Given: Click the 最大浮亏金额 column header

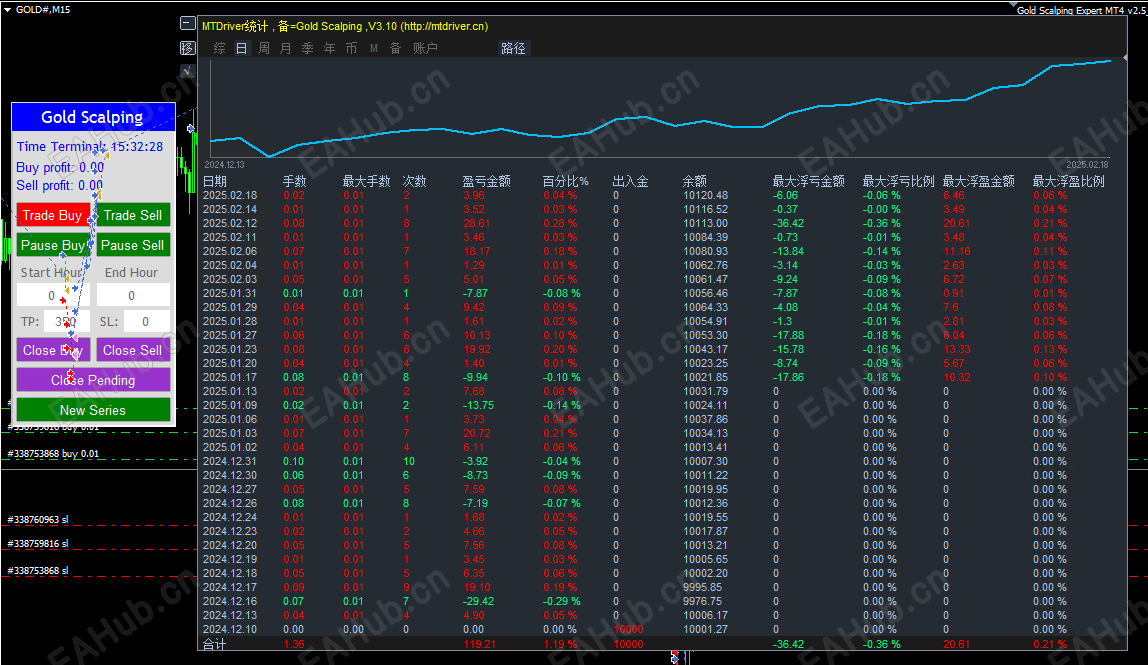Looking at the screenshot, I should tap(809, 181).
